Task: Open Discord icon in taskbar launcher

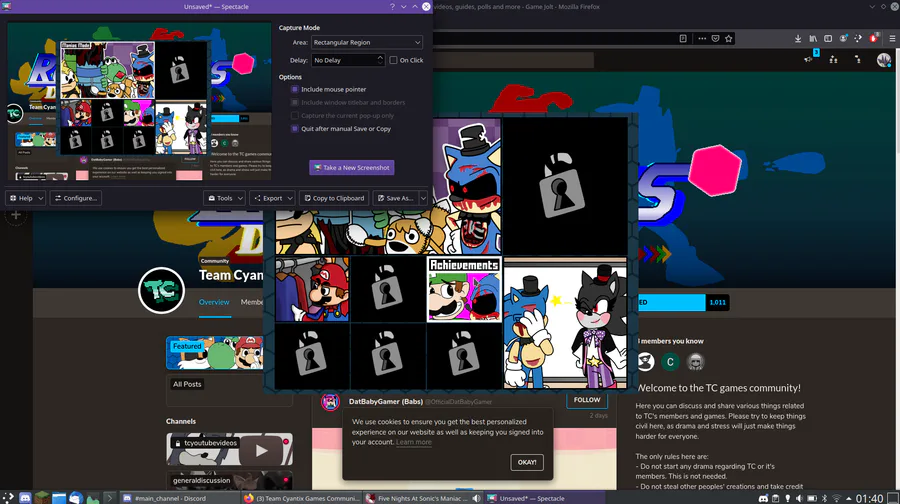Action: click(x=25, y=498)
